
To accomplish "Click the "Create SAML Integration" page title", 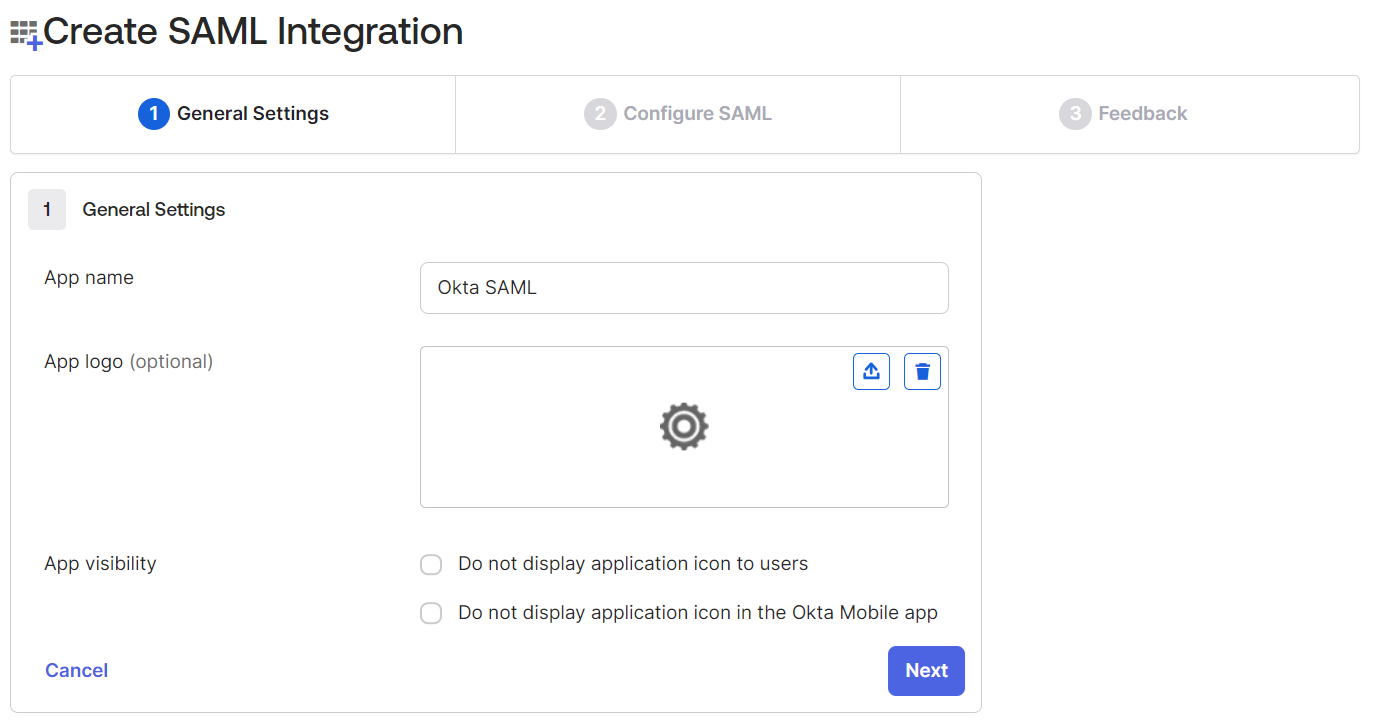I will pos(253,32).
